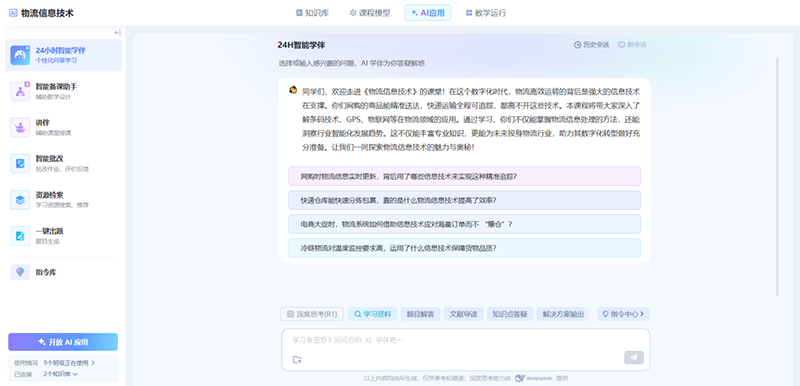Collapse the left sidebar with the arrow icon

click(117, 33)
